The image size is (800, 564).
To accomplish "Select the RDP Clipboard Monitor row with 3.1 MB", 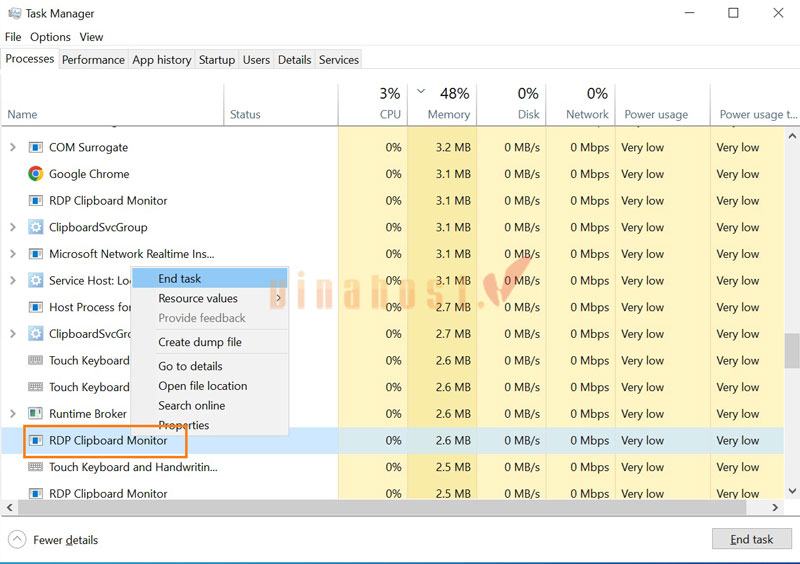I will pyautogui.click(x=392, y=201).
